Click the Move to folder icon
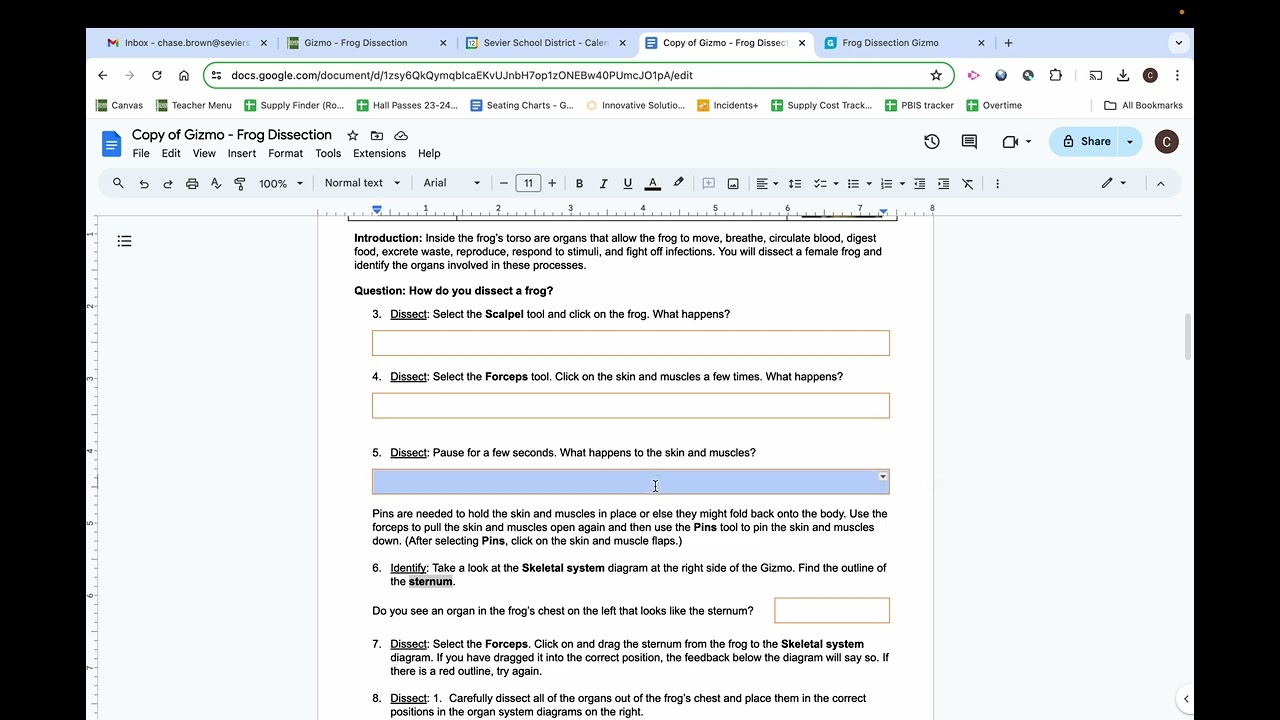This screenshot has width=1280, height=720. click(x=377, y=135)
